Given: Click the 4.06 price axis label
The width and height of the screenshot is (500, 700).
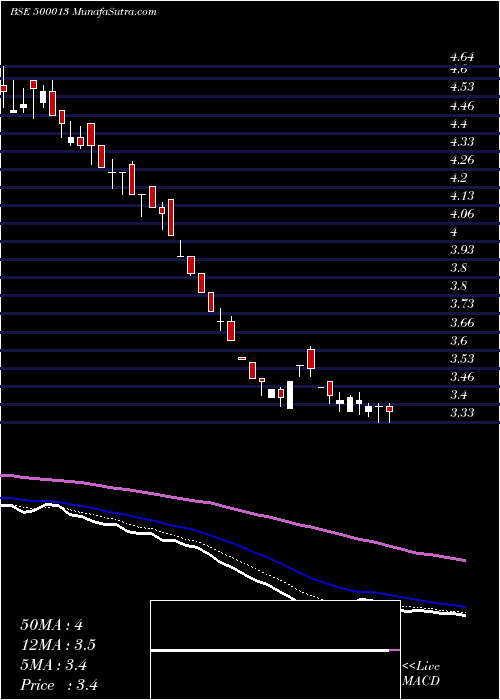Looking at the screenshot, I should (462, 214).
